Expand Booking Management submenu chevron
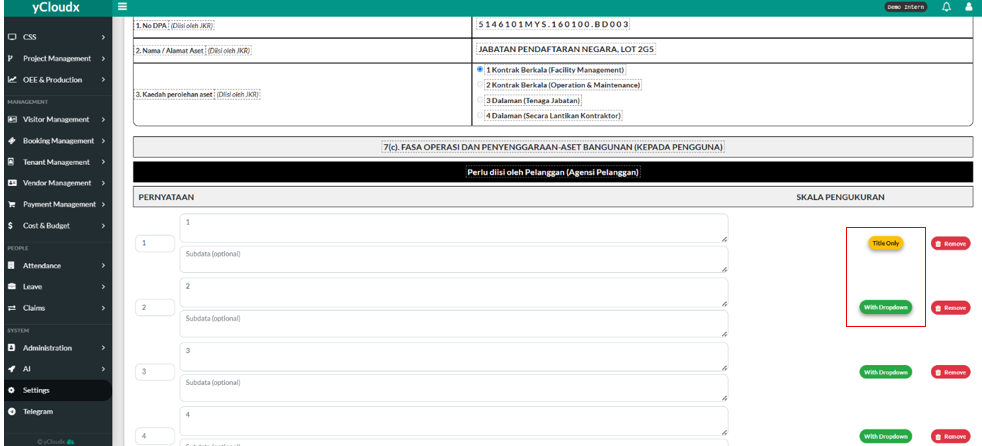Viewport: 982px width, 446px height. pyautogui.click(x=103, y=140)
